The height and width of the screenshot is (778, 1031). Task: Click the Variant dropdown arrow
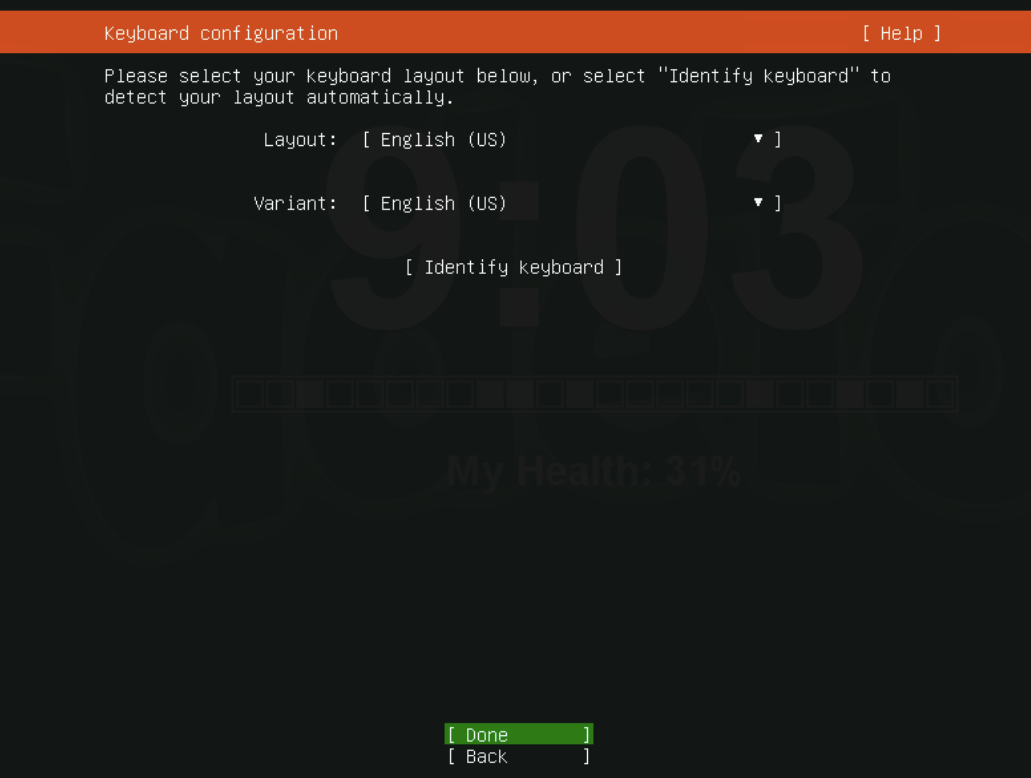pyautogui.click(x=758, y=203)
